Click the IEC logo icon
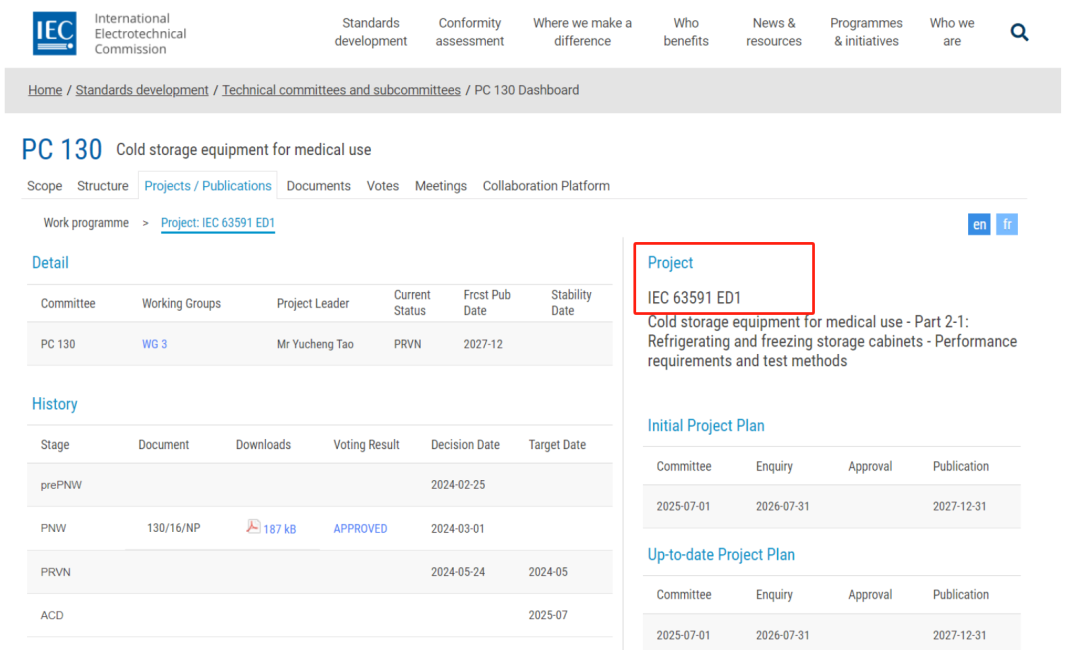 click(x=54, y=33)
